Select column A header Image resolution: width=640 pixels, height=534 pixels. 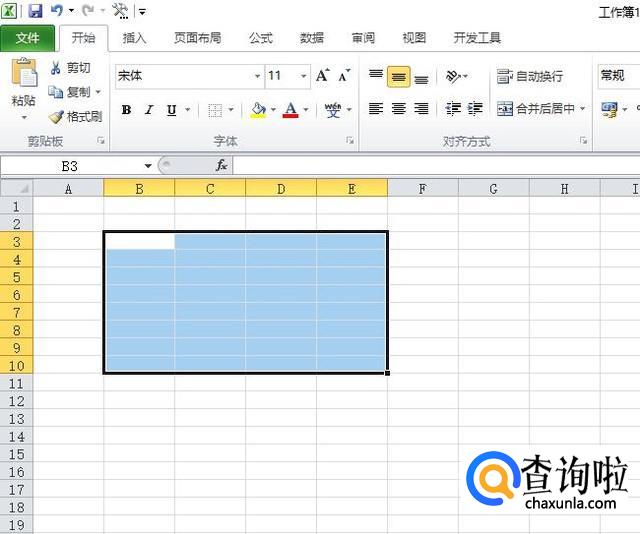pos(68,189)
